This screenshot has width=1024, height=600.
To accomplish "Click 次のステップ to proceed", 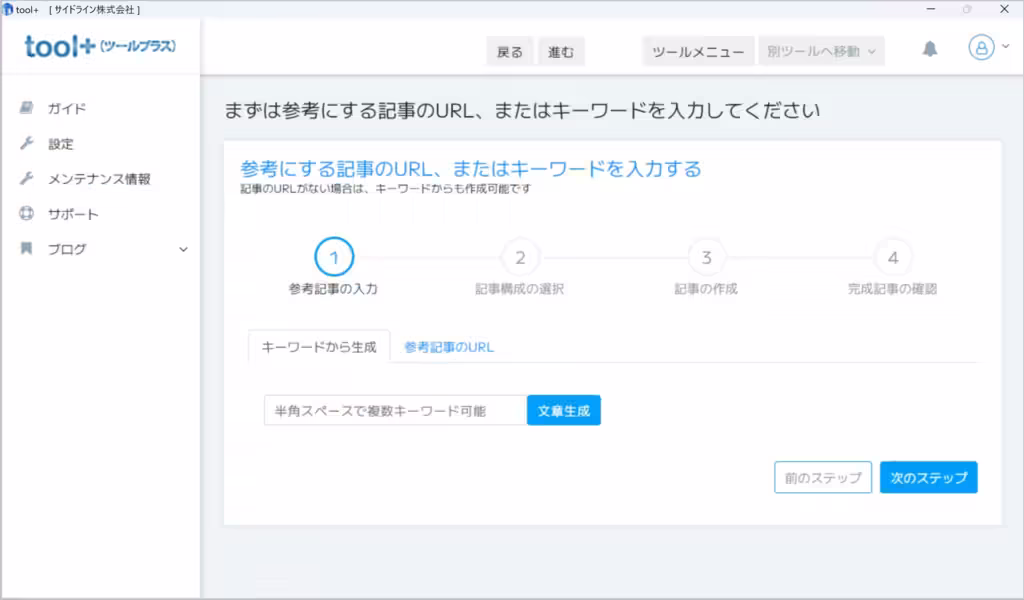I will [x=928, y=477].
